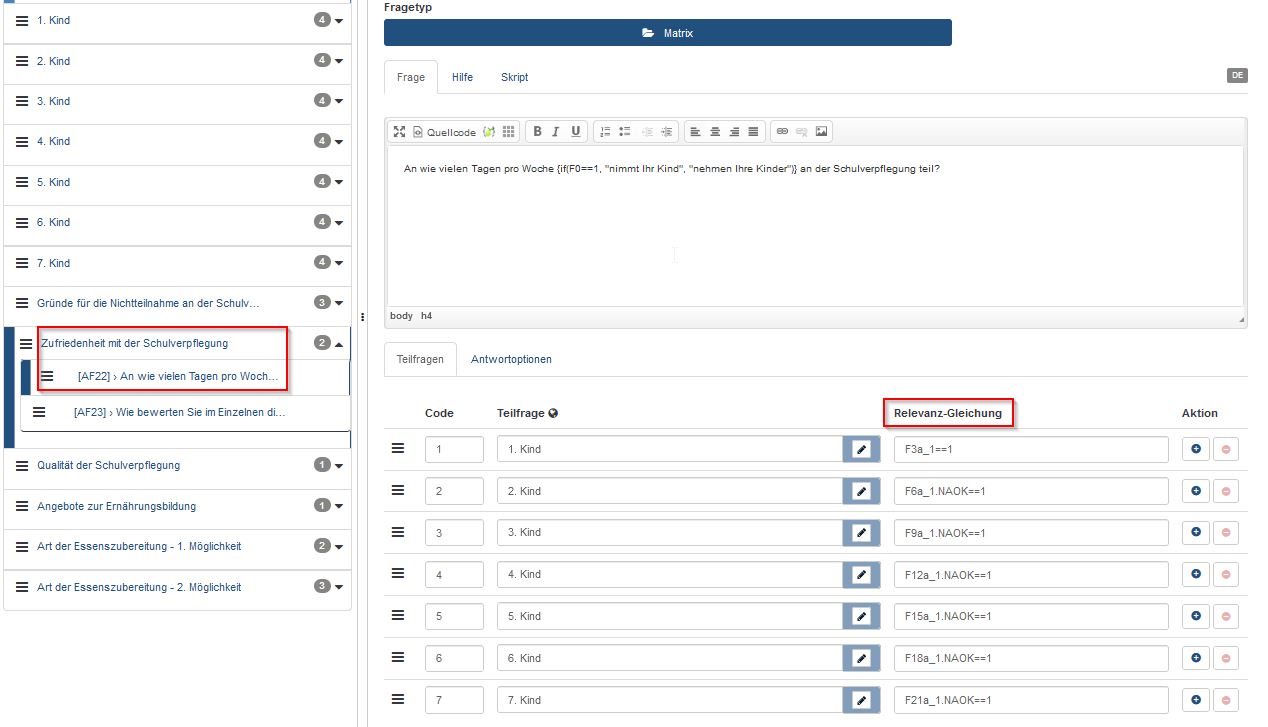Open the Hilfe tab
The width and height of the screenshot is (1268, 727).
coord(462,77)
